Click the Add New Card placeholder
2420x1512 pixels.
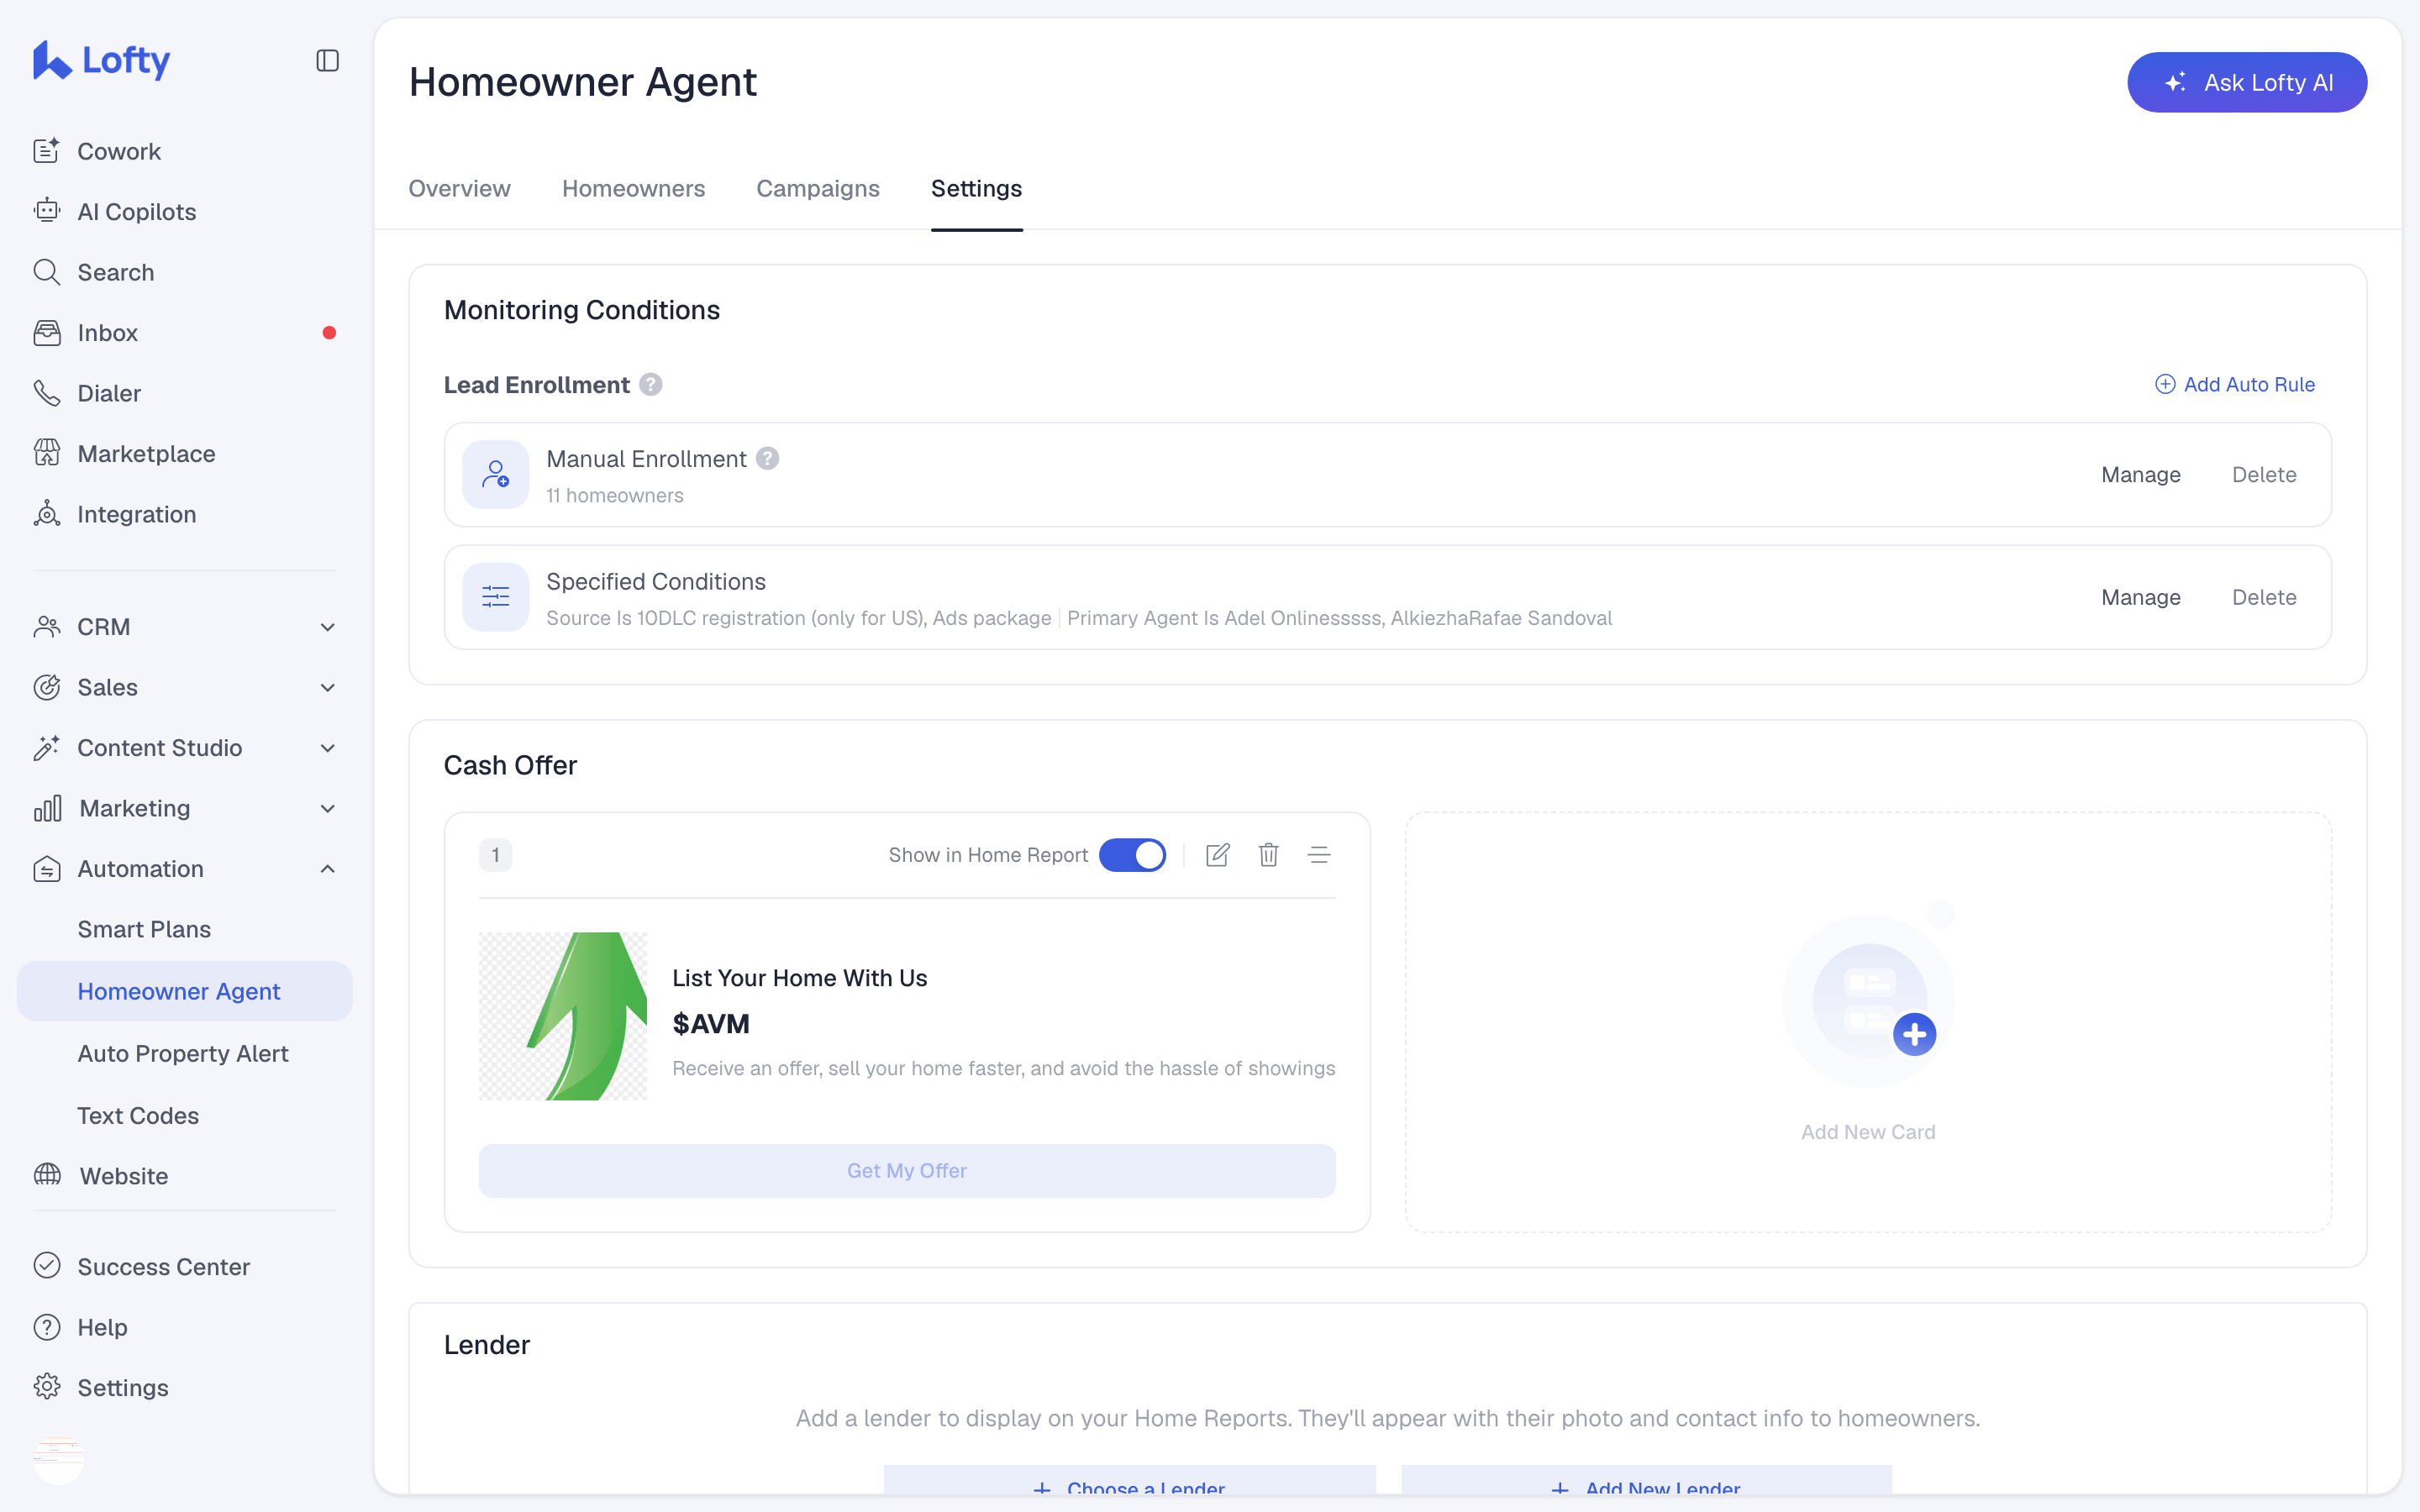(1868, 1022)
